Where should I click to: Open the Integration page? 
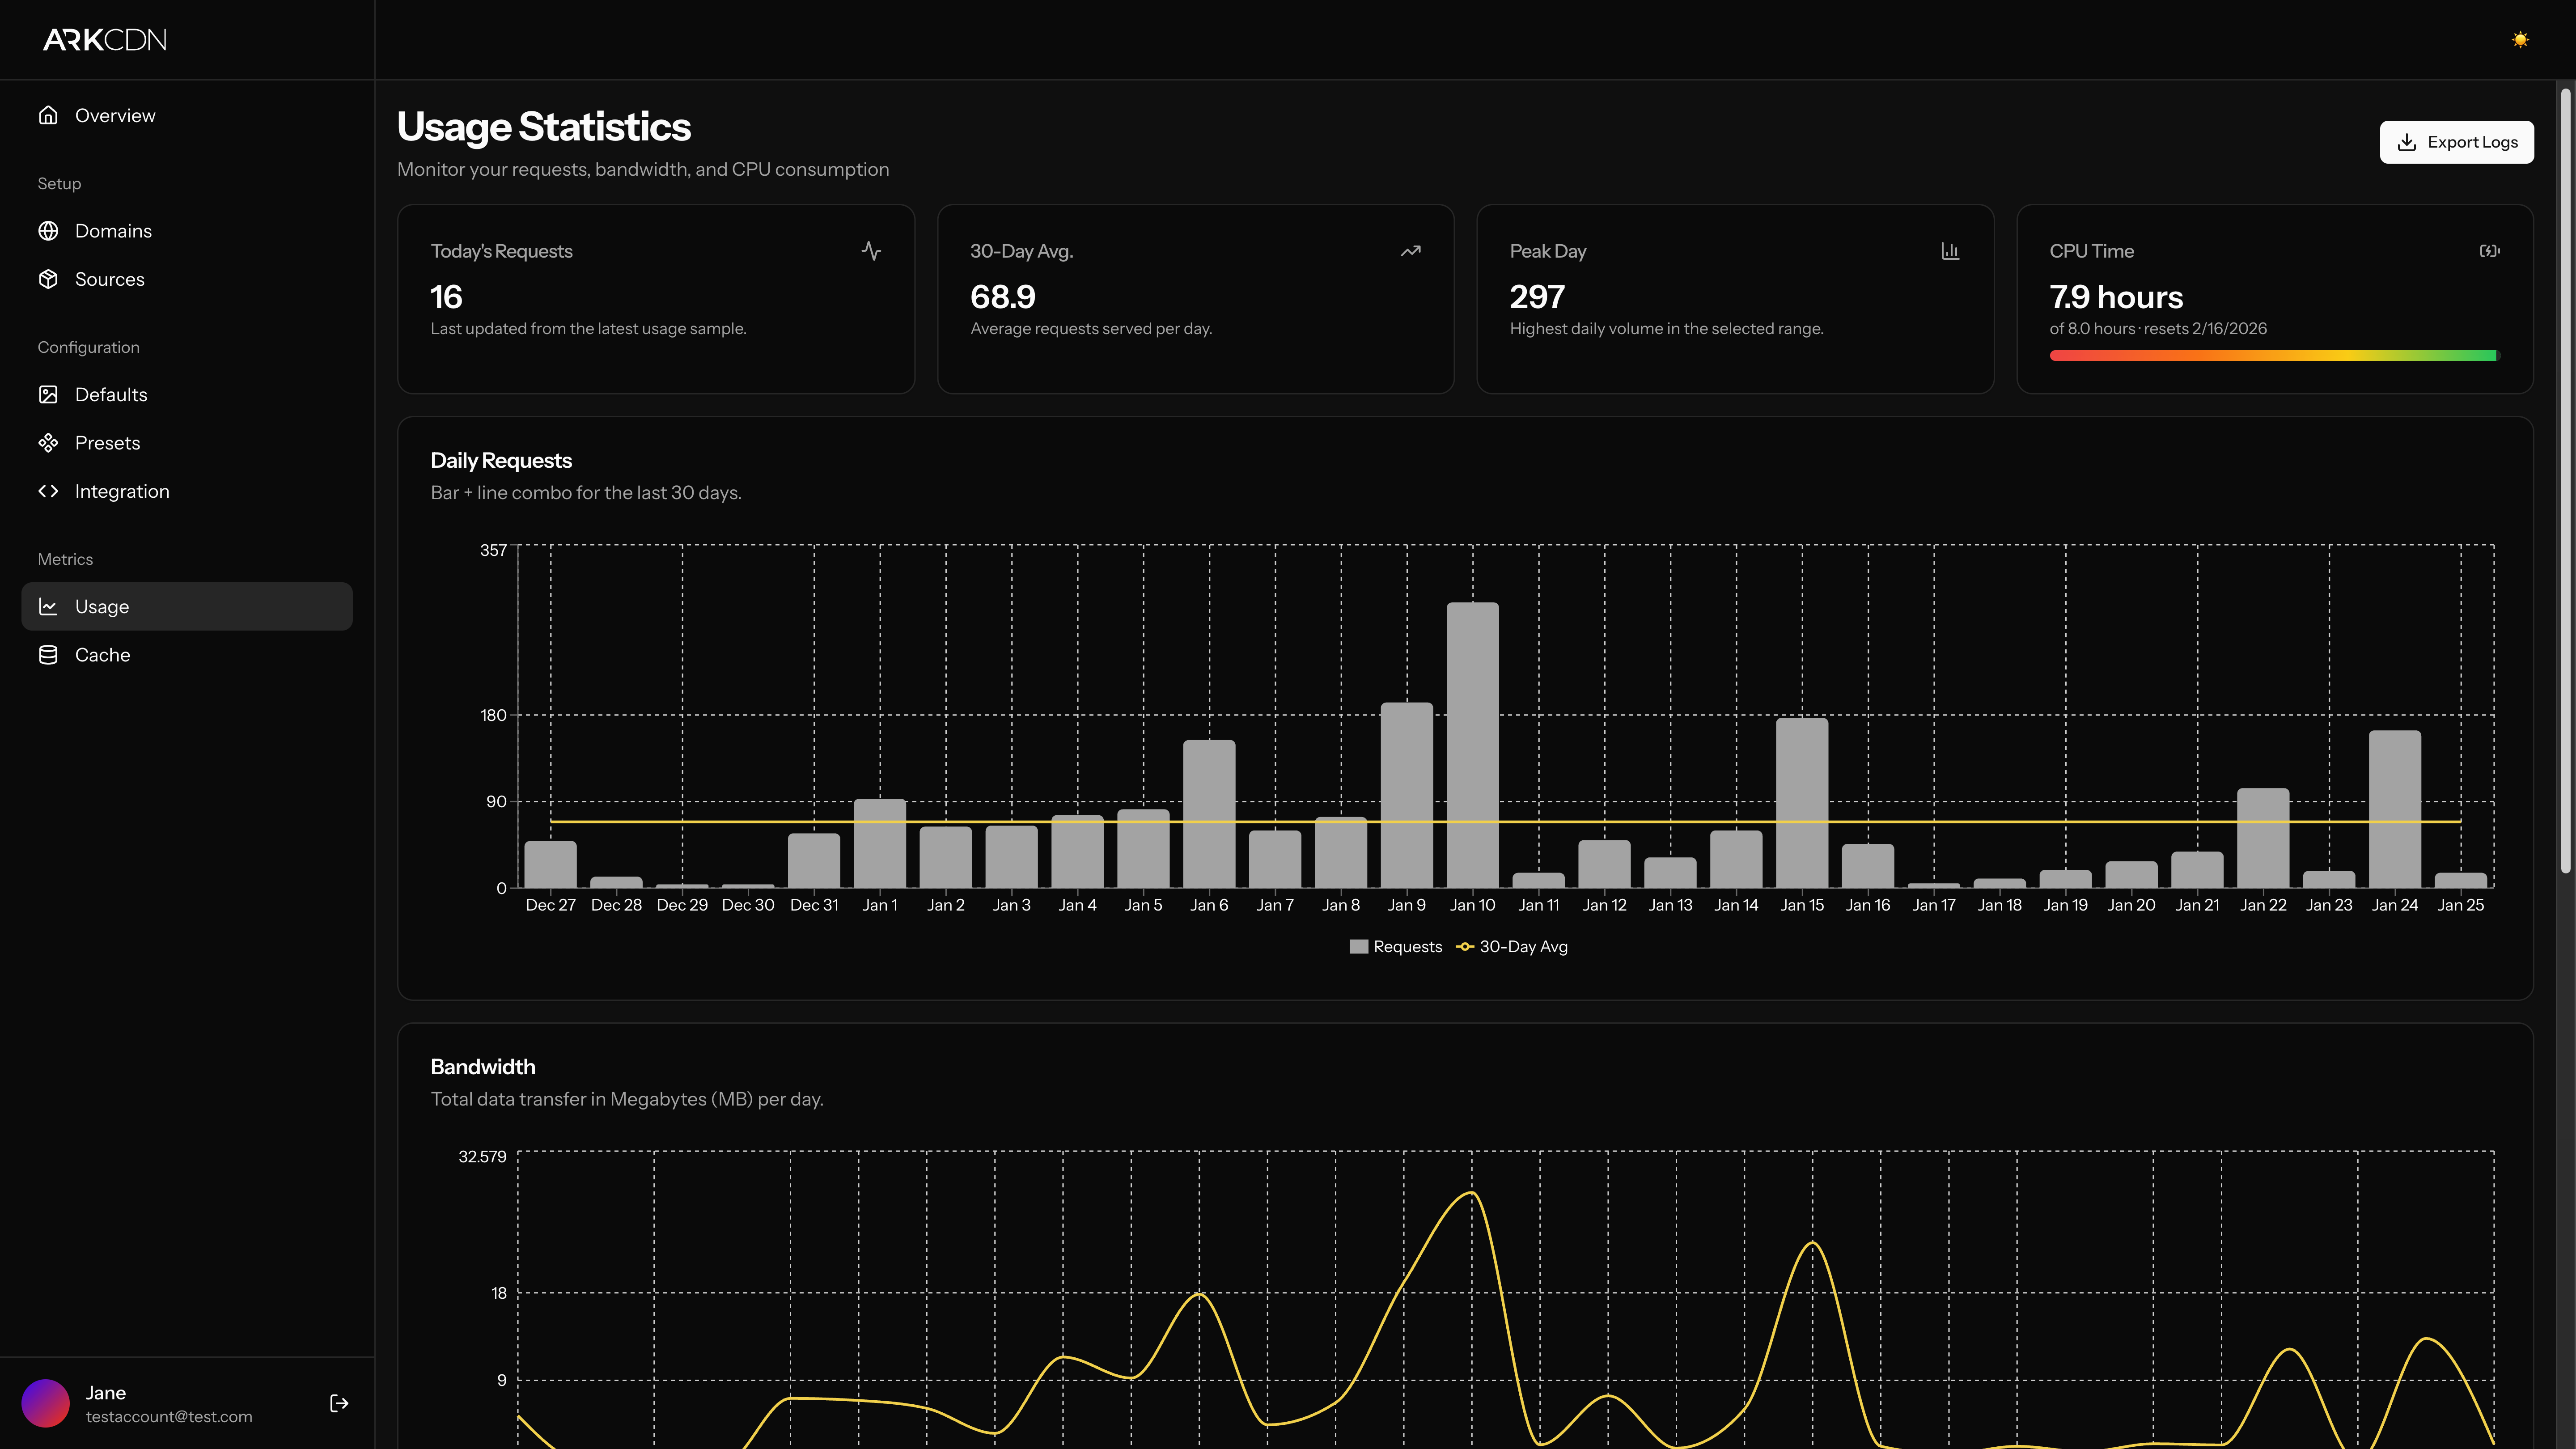coord(187,491)
